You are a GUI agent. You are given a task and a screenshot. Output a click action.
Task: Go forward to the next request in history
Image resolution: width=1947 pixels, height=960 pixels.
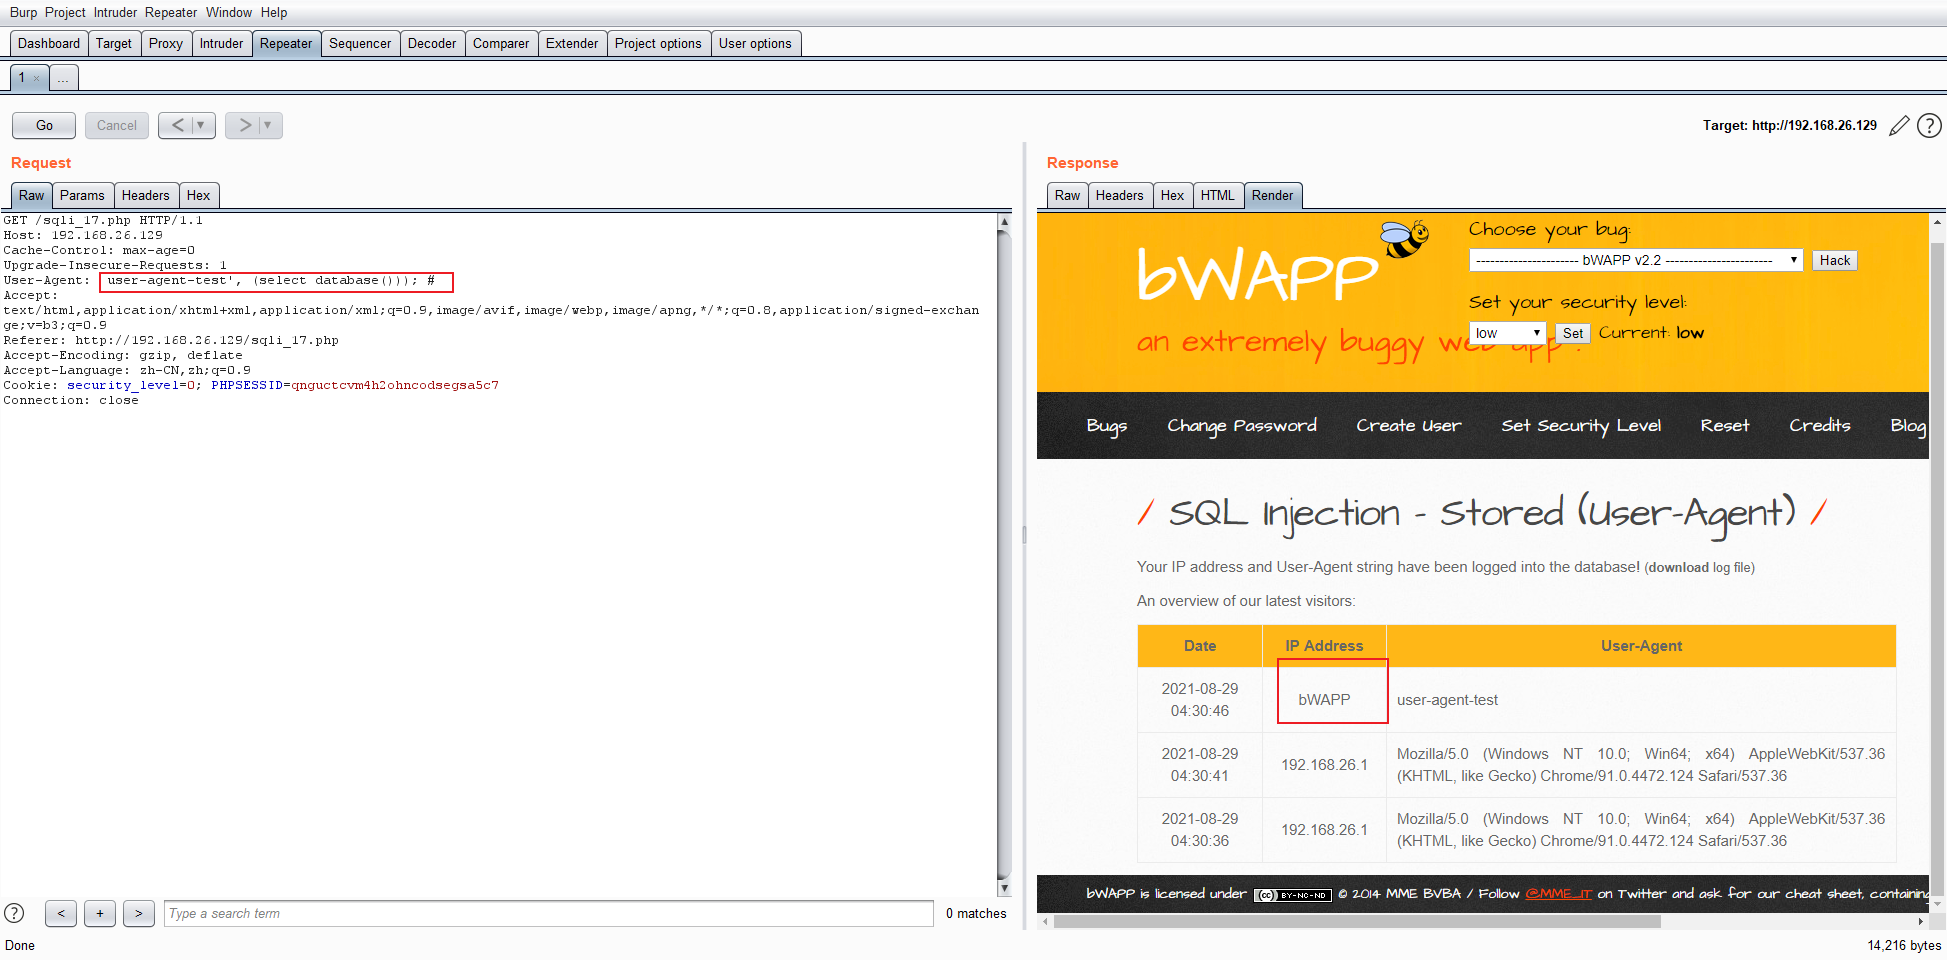(x=245, y=125)
